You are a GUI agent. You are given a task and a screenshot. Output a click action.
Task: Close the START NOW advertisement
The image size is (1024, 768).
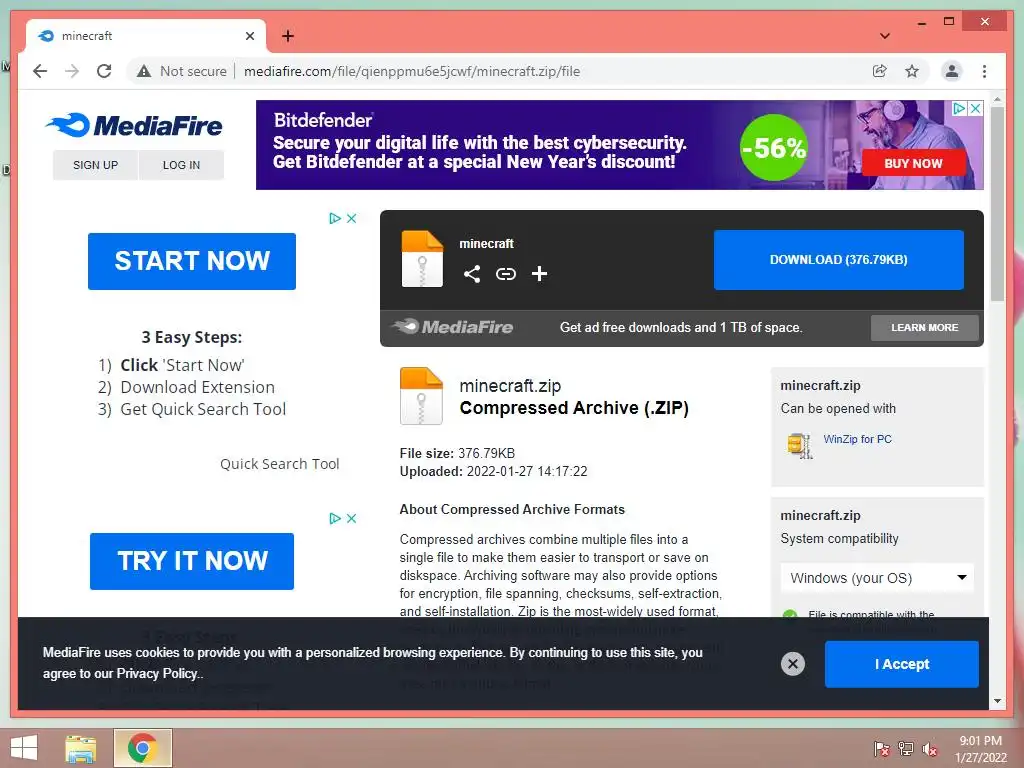tap(351, 218)
